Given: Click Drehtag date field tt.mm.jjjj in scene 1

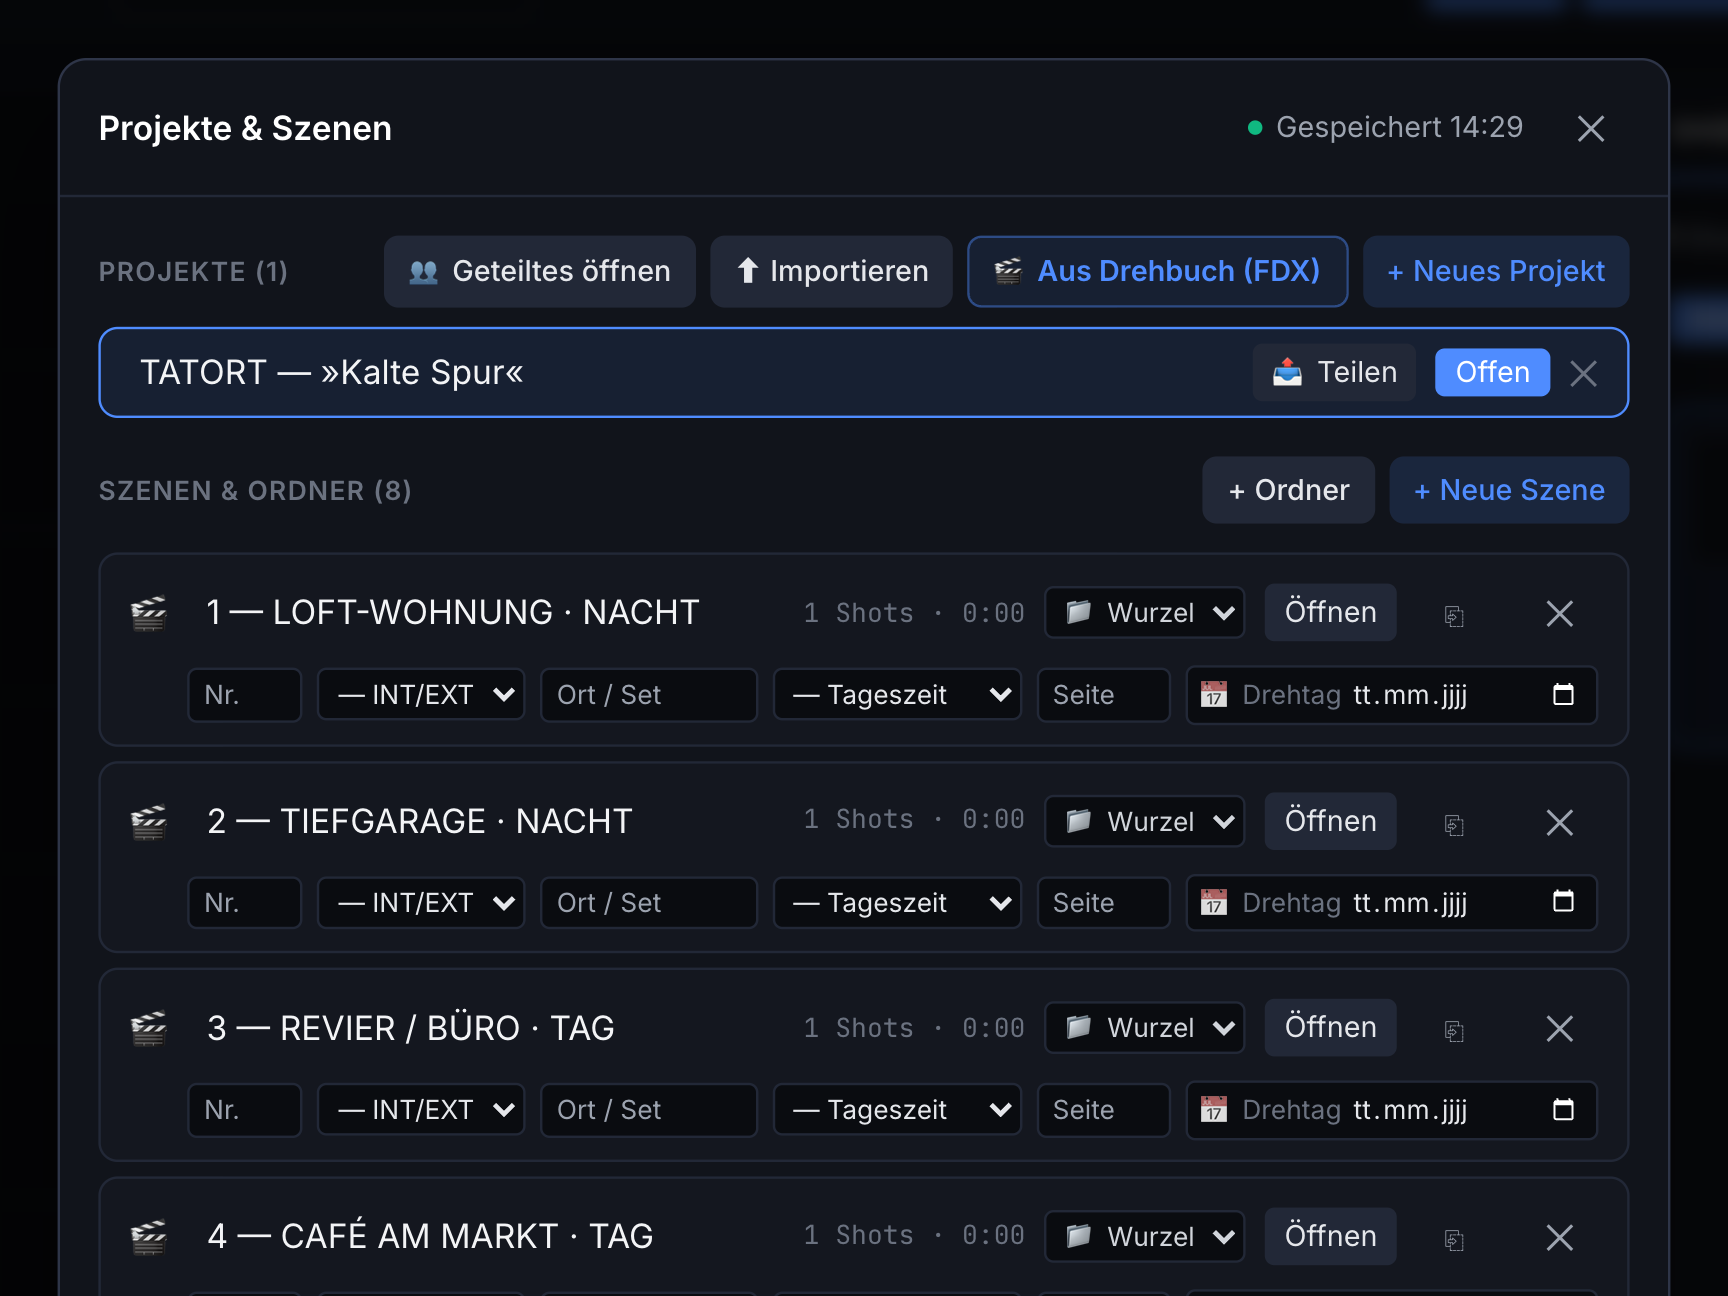Looking at the screenshot, I should tap(1410, 695).
